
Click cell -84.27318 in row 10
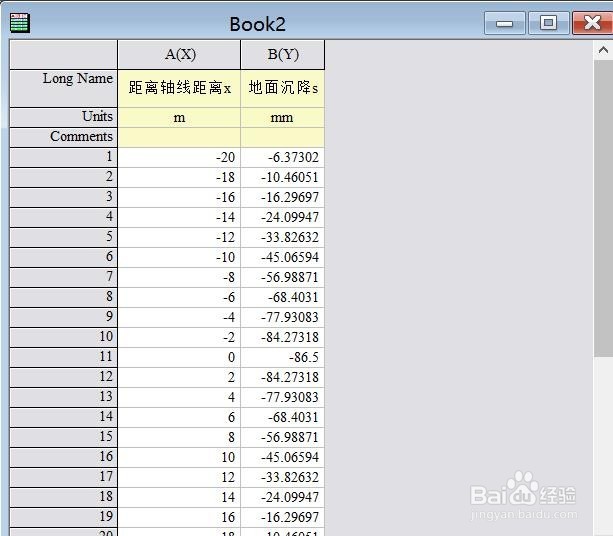coord(283,337)
